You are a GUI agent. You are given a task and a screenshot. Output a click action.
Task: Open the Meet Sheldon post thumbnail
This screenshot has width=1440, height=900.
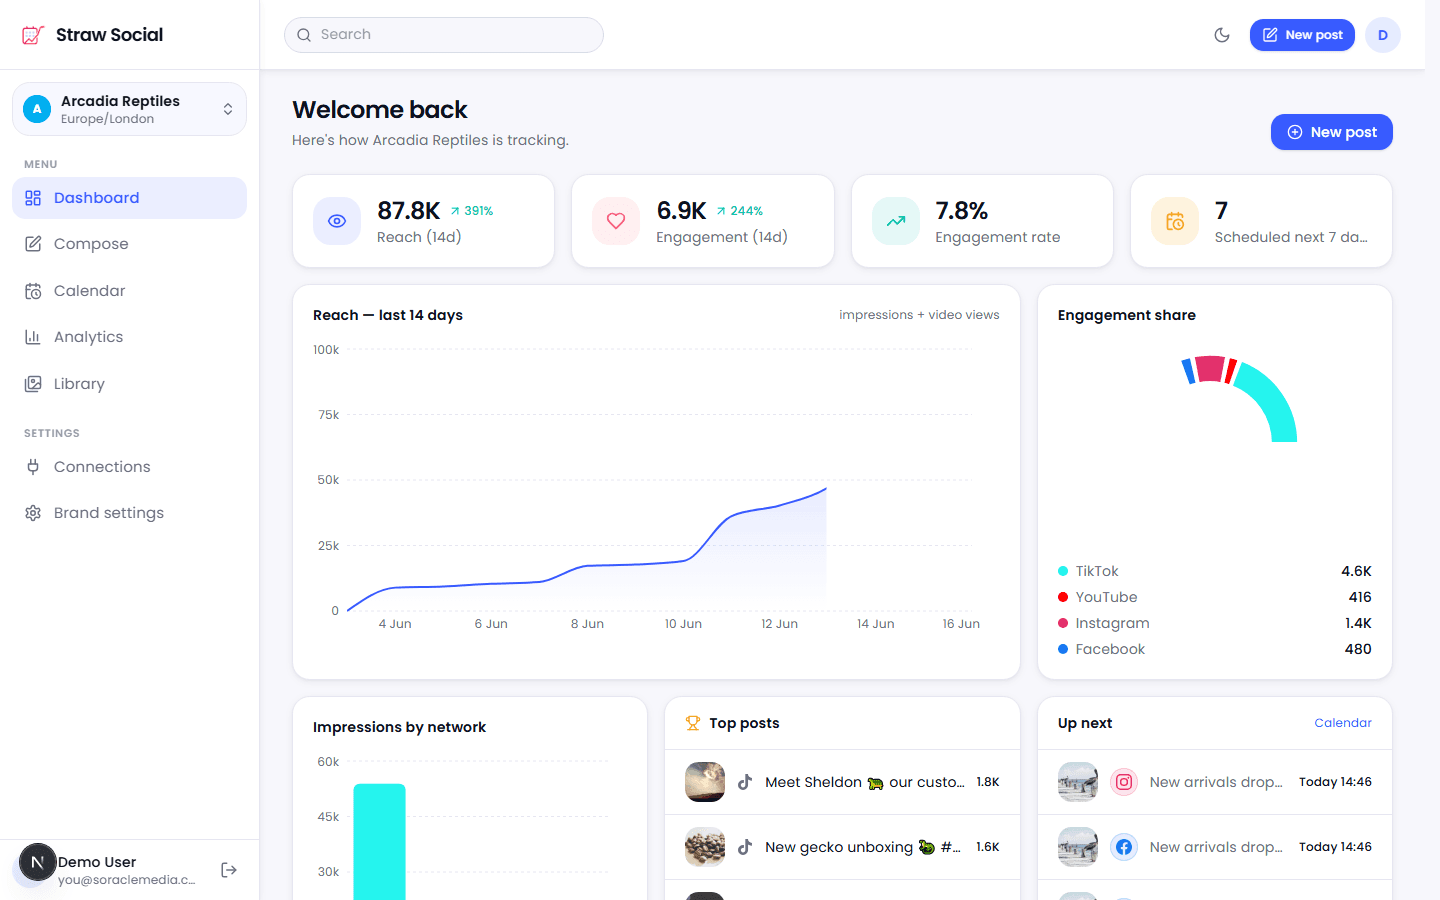click(705, 782)
